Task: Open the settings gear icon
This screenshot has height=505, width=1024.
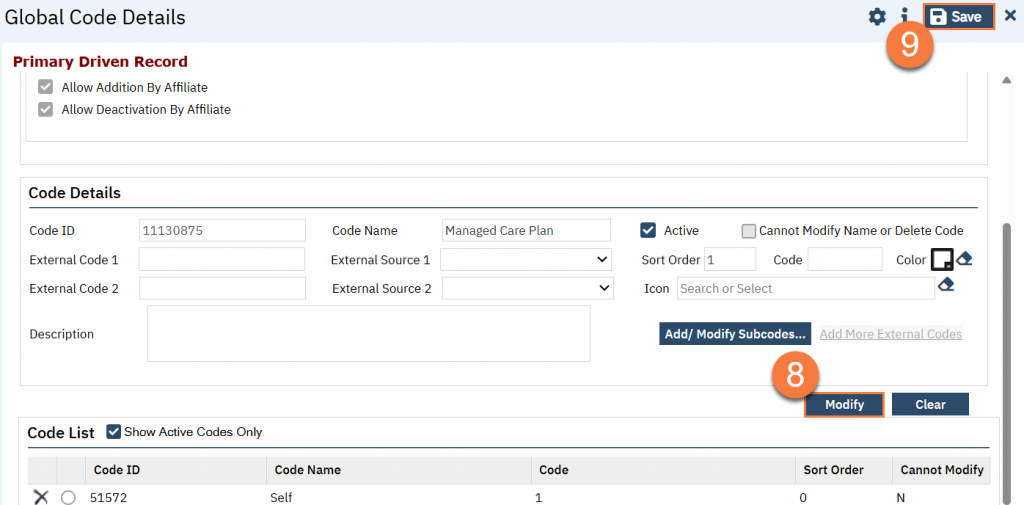Action: point(877,17)
